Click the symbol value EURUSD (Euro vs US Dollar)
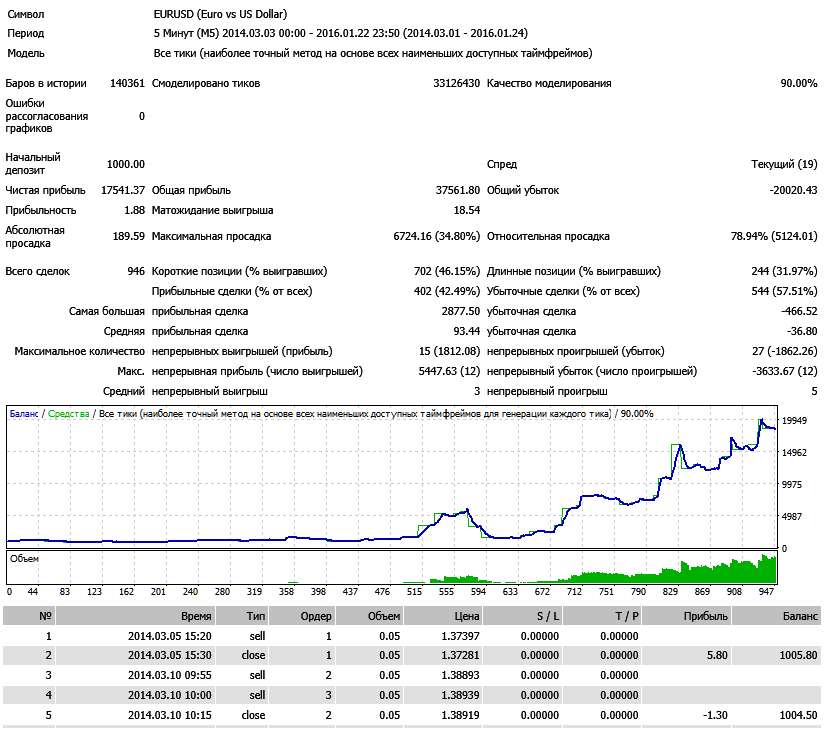The height and width of the screenshot is (735, 828). coord(220,14)
